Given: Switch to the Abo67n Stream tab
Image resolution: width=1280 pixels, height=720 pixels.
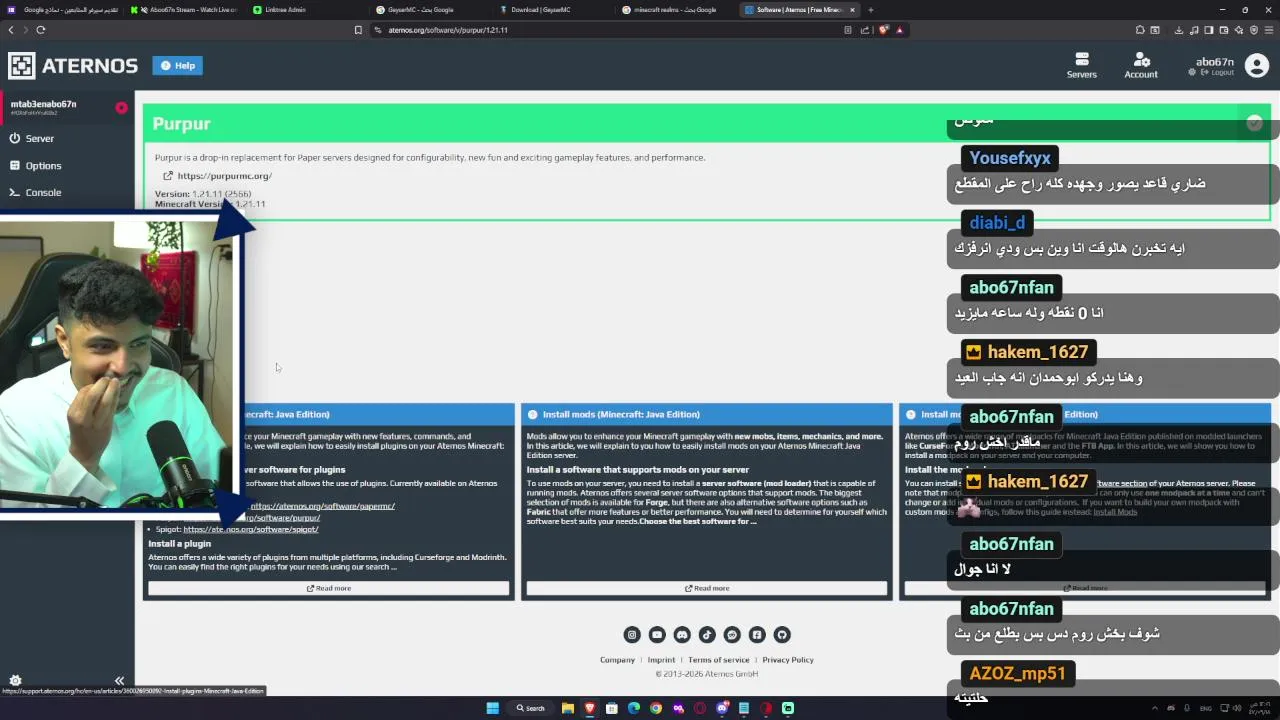Looking at the screenshot, I should [x=184, y=10].
